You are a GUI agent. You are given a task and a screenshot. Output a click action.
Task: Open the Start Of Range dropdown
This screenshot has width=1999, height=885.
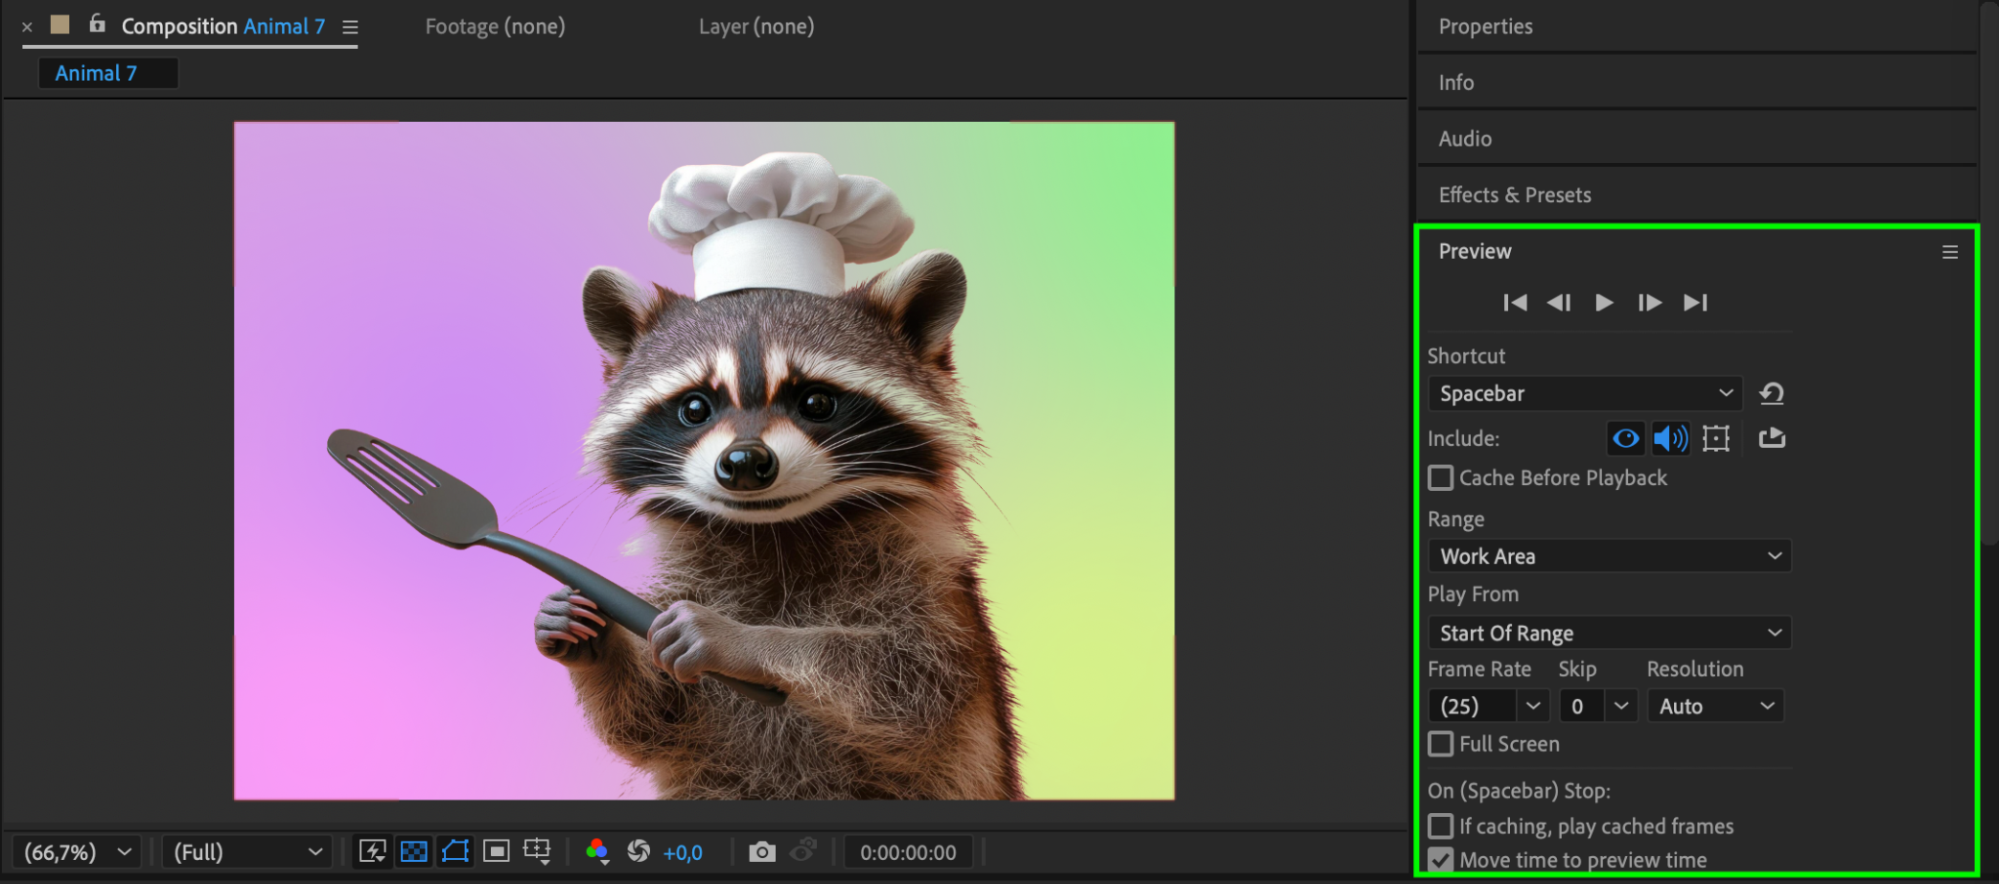click(1609, 633)
